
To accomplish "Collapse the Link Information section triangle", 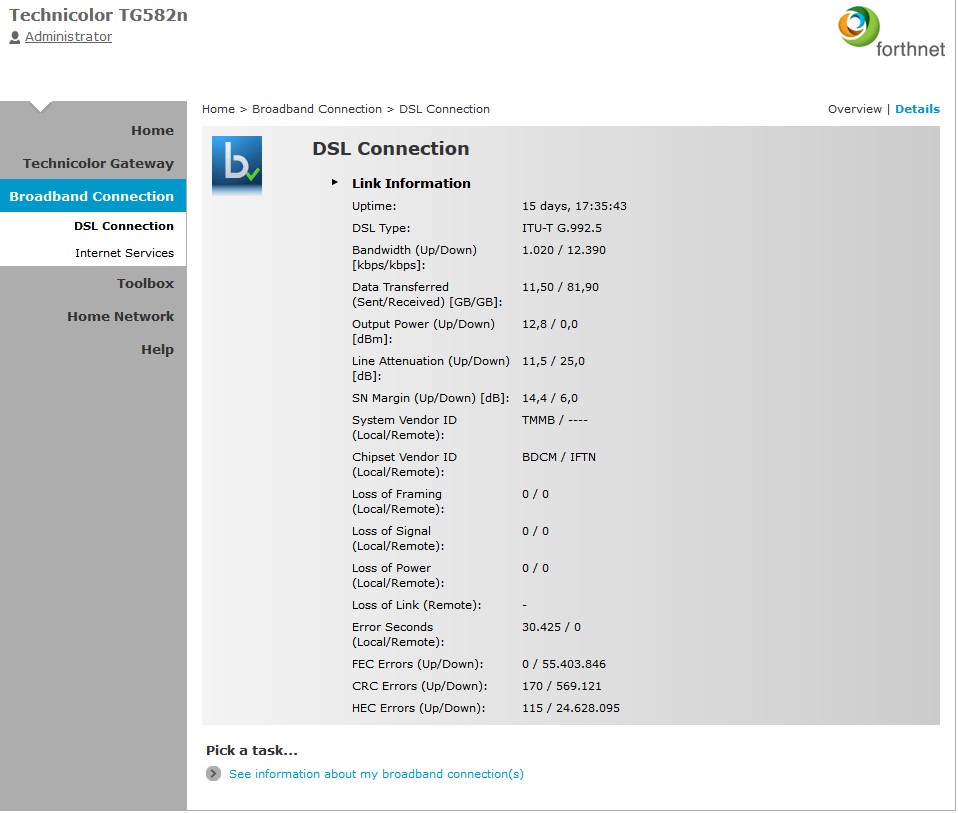I will click(x=334, y=182).
